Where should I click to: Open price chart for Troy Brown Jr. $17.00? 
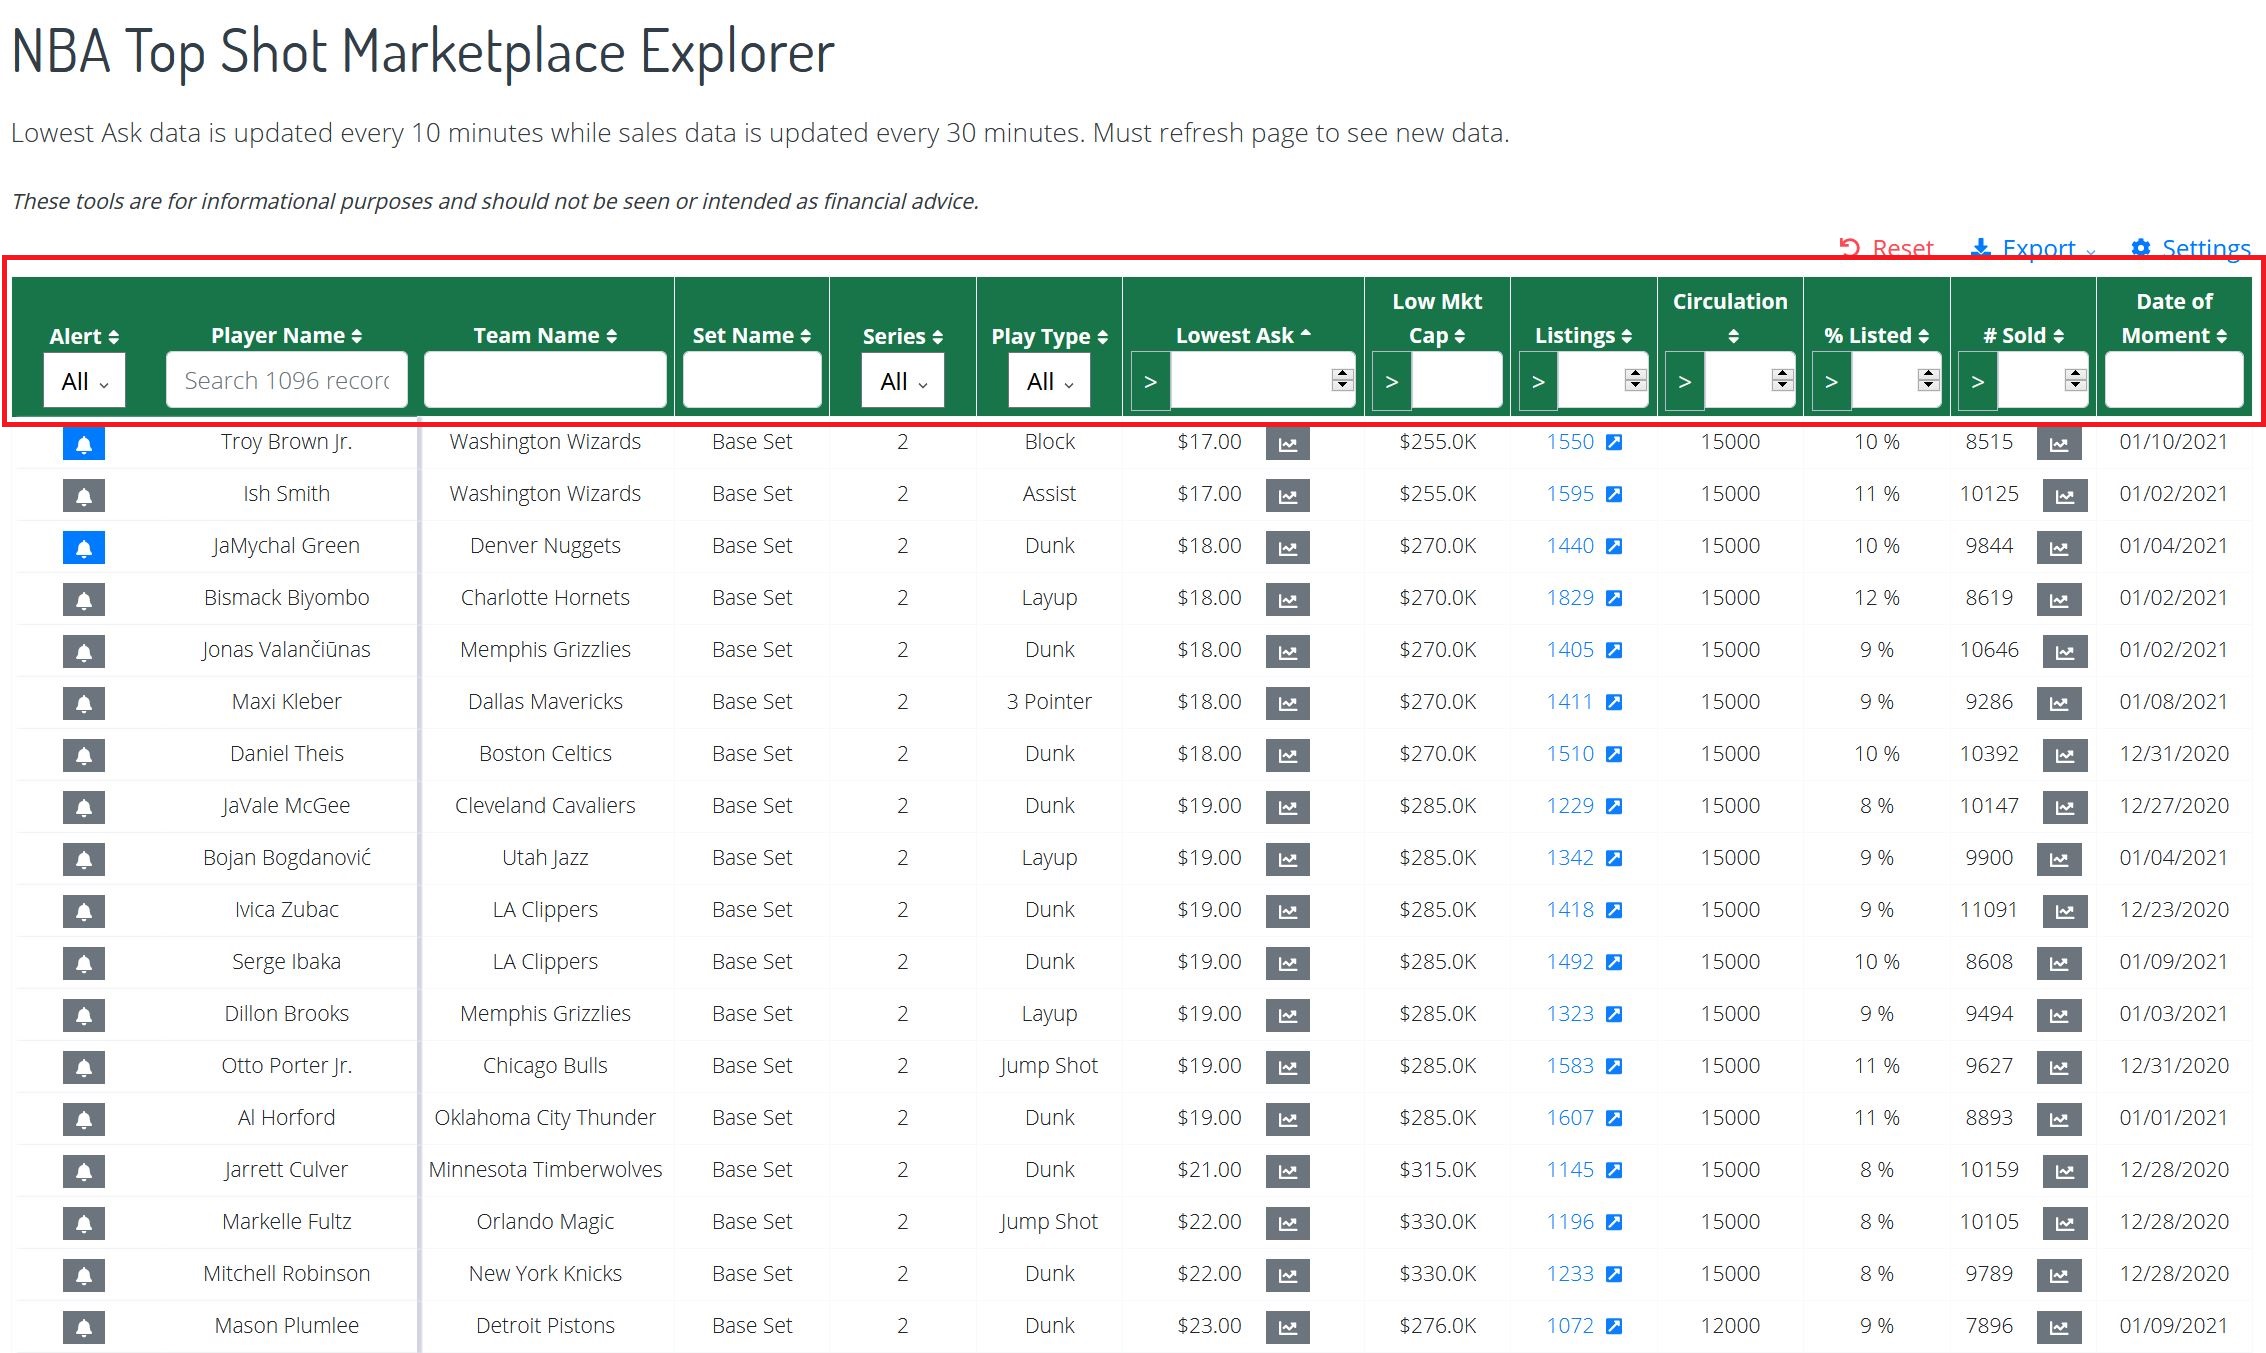click(1288, 443)
